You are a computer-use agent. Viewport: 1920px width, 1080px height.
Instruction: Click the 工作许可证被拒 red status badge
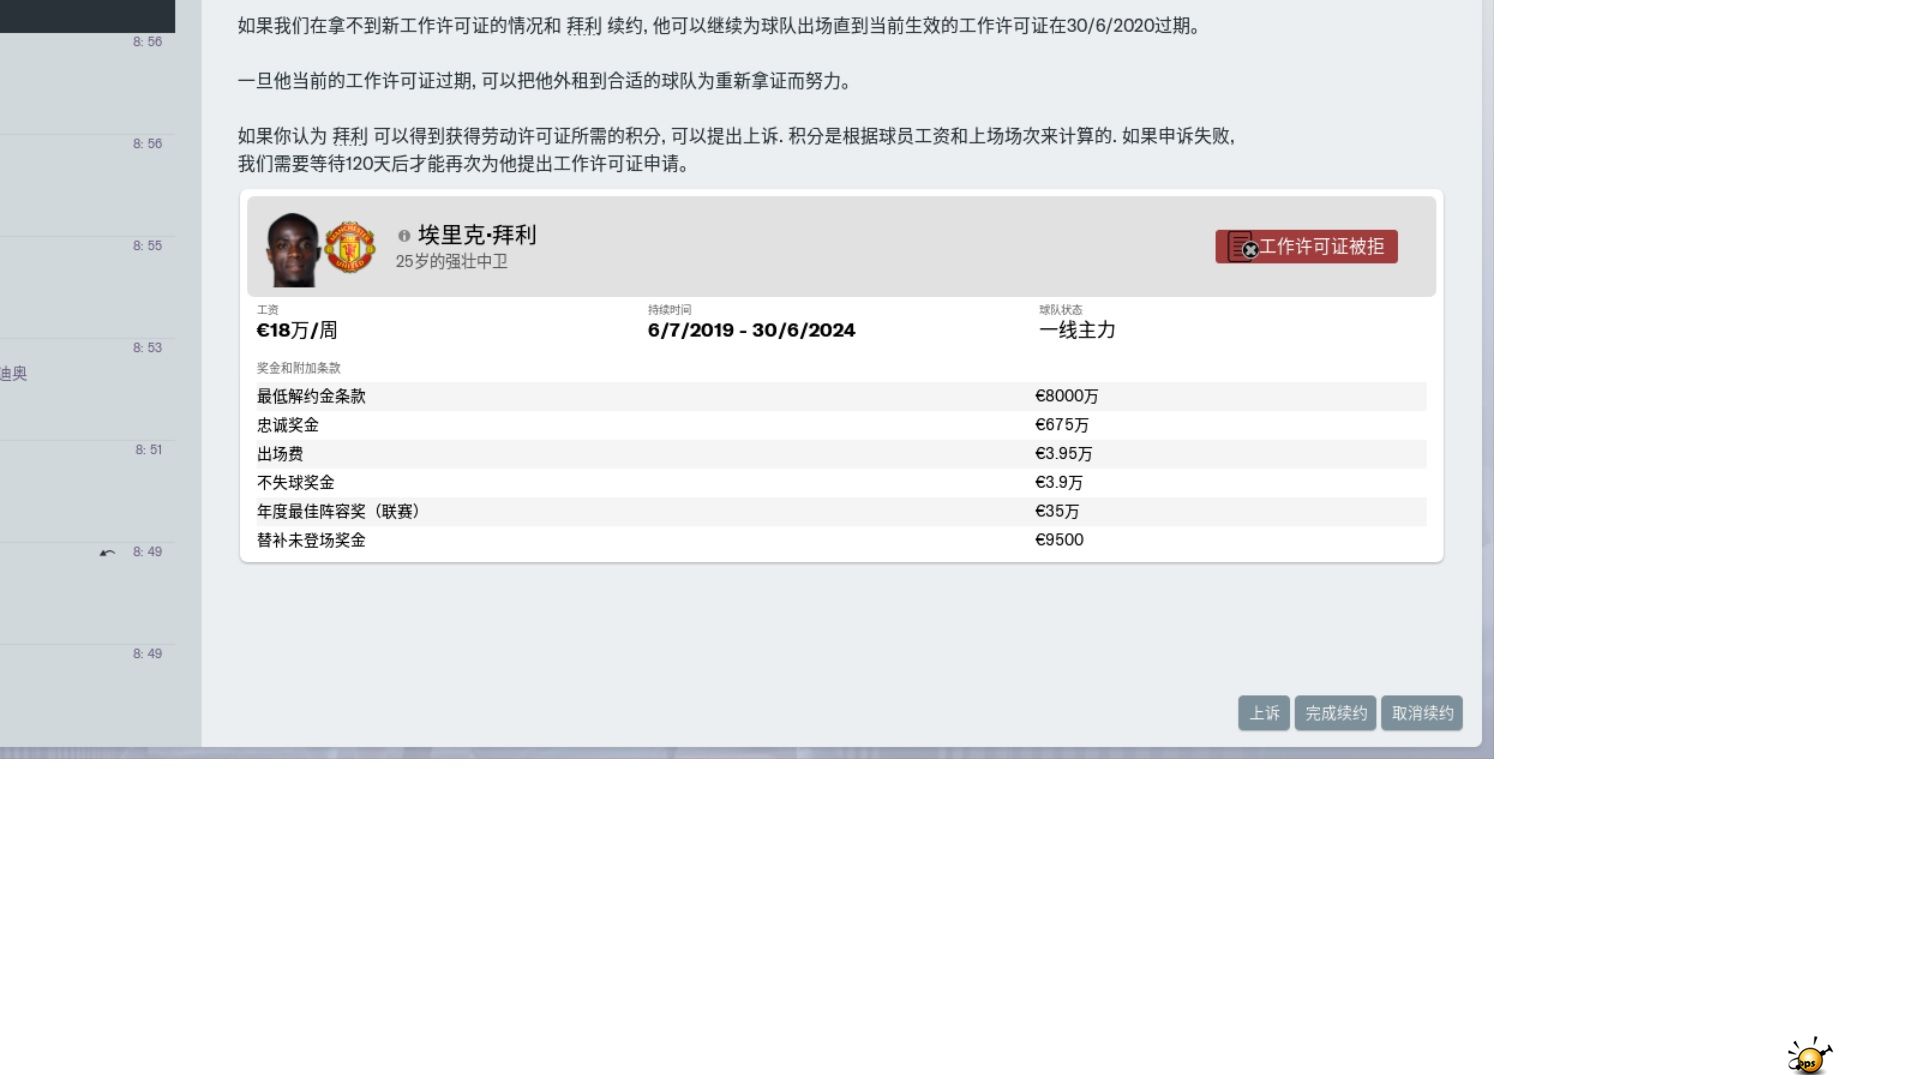[1320, 247]
